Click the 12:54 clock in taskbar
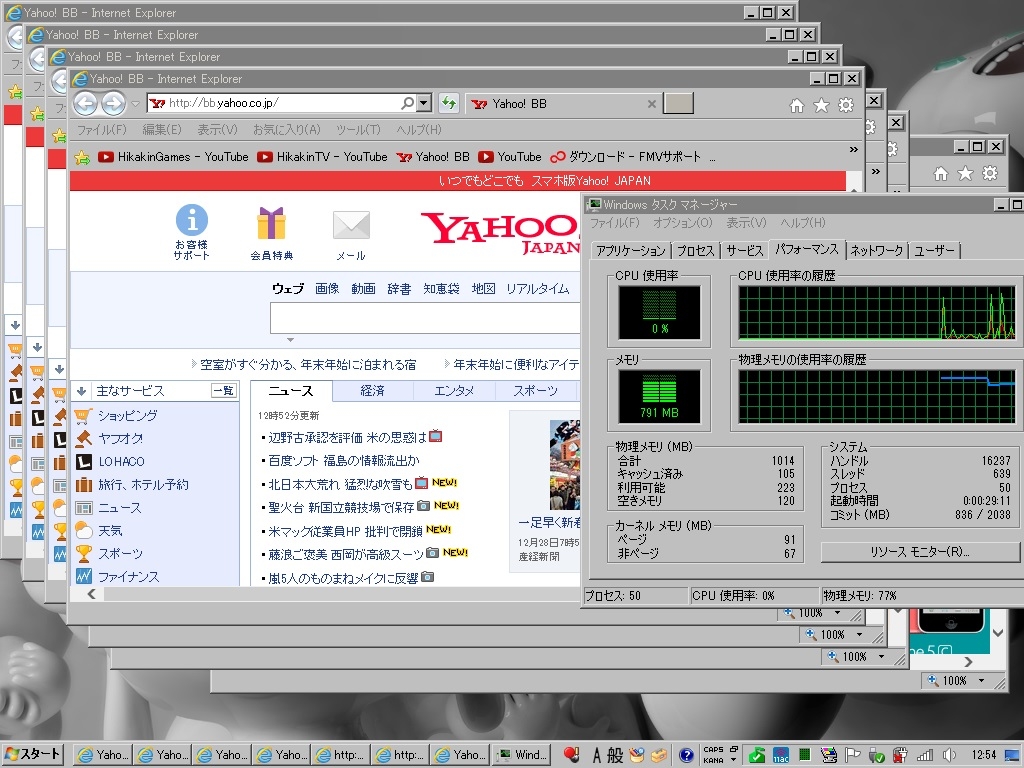This screenshot has width=1024, height=768. [984, 755]
